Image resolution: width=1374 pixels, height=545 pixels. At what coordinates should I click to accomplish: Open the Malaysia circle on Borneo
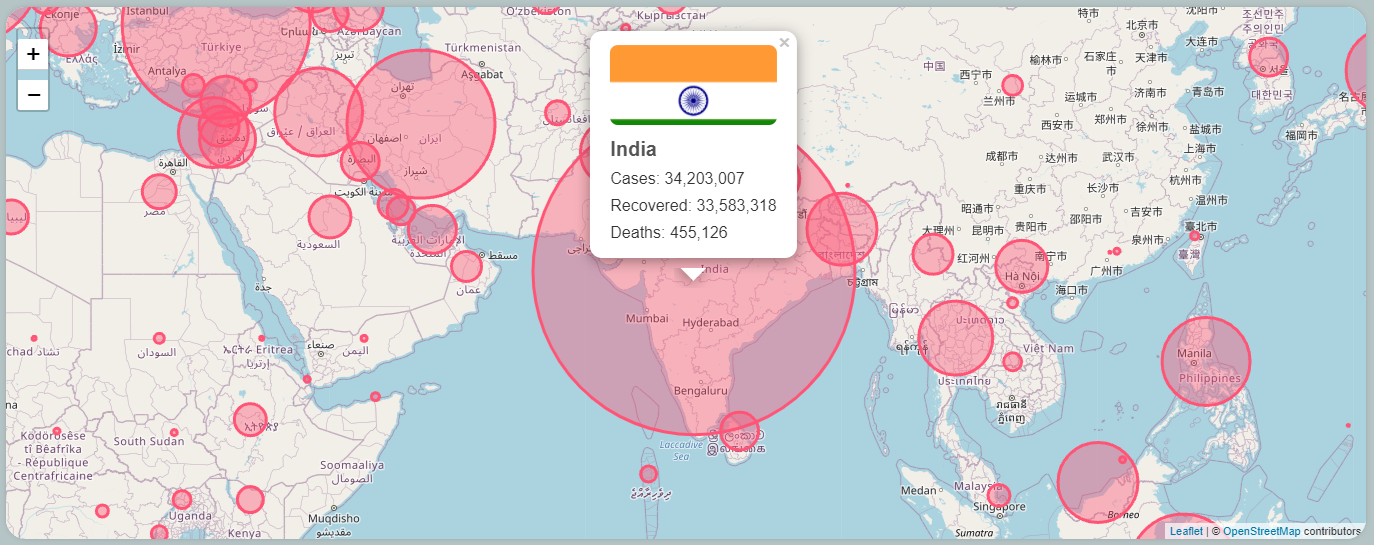coord(1098,482)
